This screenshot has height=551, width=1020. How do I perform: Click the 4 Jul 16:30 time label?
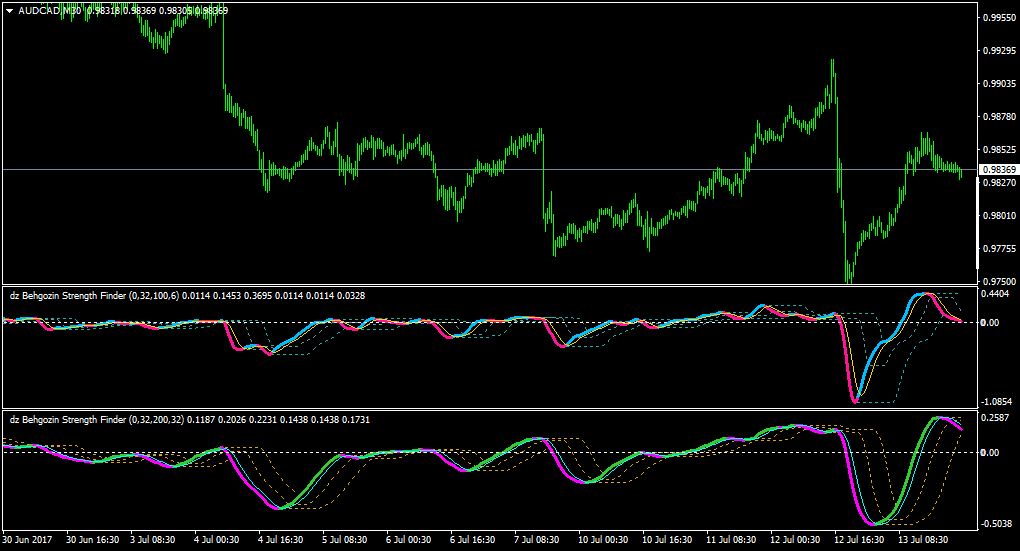pos(281,539)
